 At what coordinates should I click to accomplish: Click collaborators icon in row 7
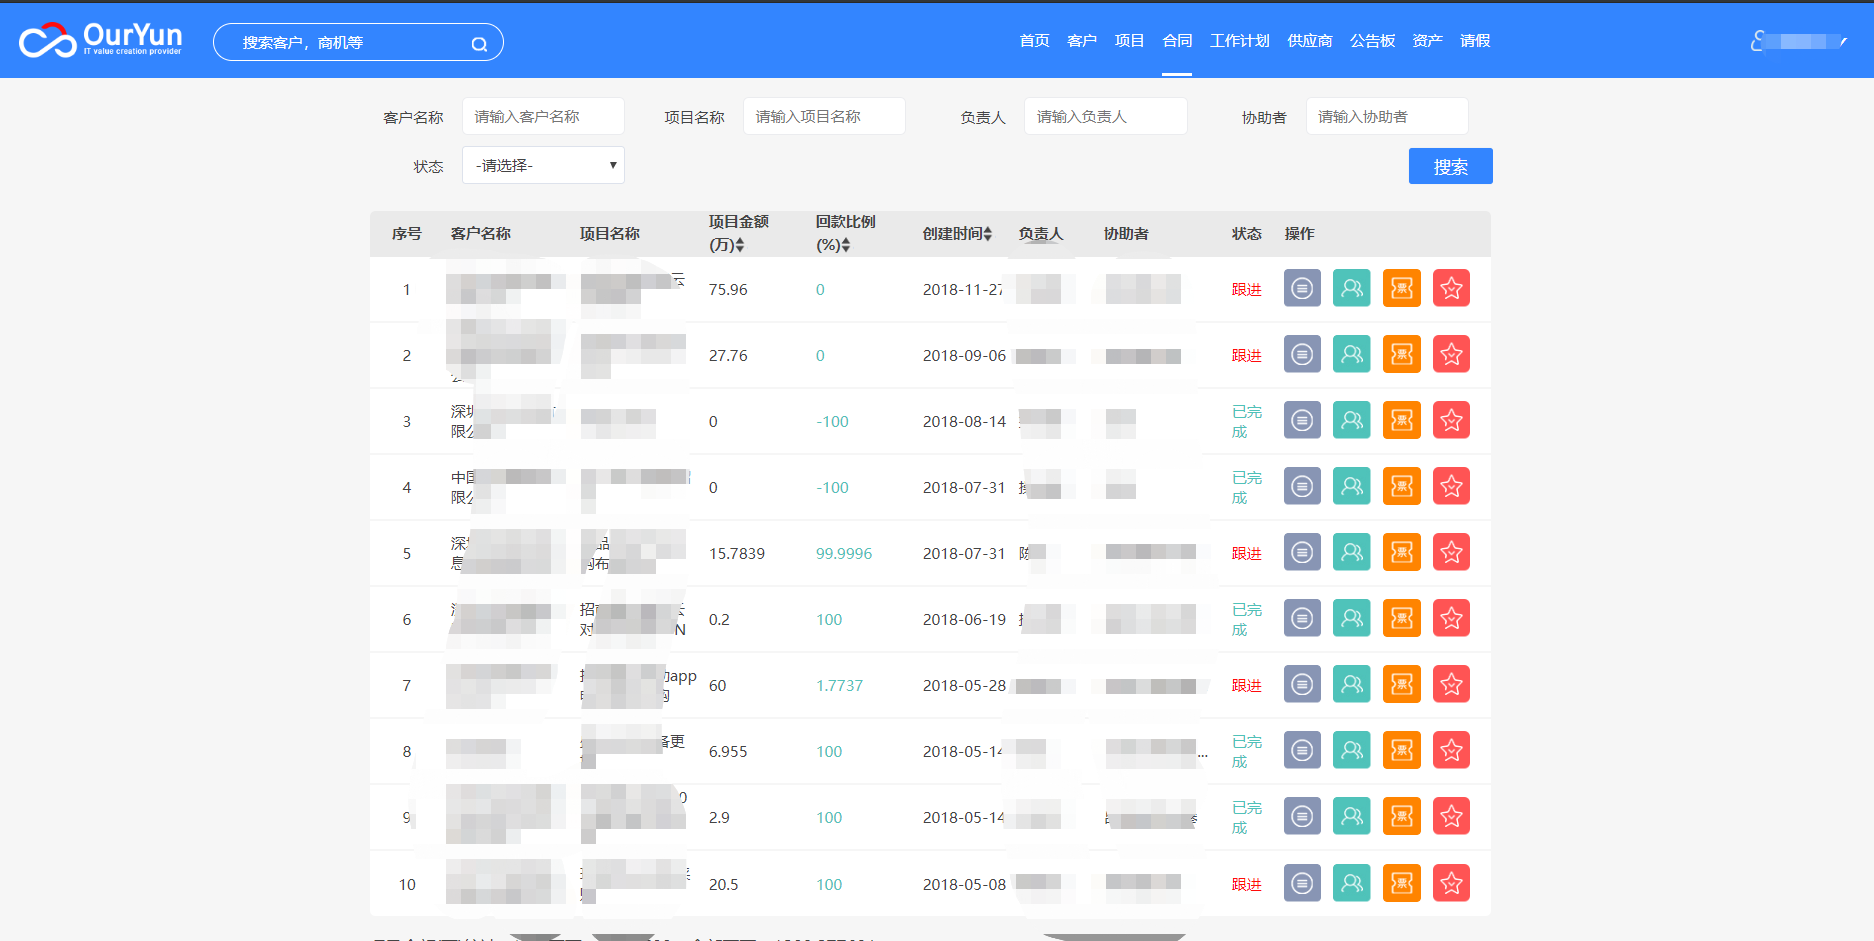pyautogui.click(x=1352, y=684)
